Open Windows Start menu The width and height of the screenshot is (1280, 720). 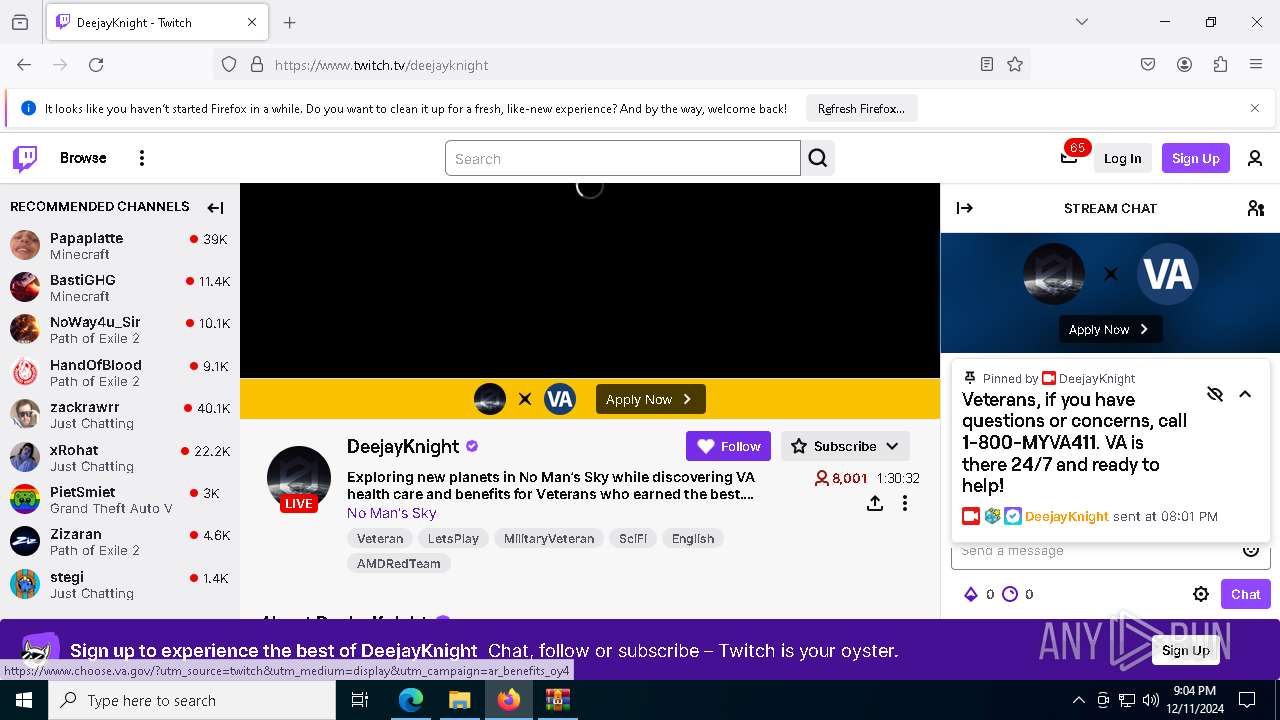point(24,700)
